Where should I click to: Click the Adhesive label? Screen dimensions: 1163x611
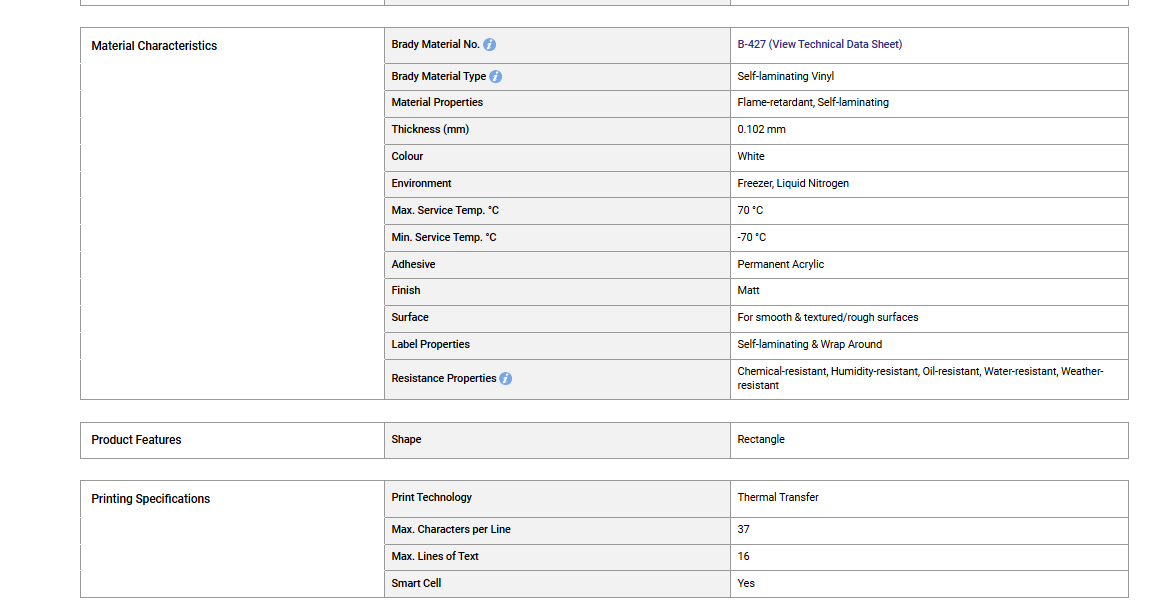pyautogui.click(x=413, y=264)
